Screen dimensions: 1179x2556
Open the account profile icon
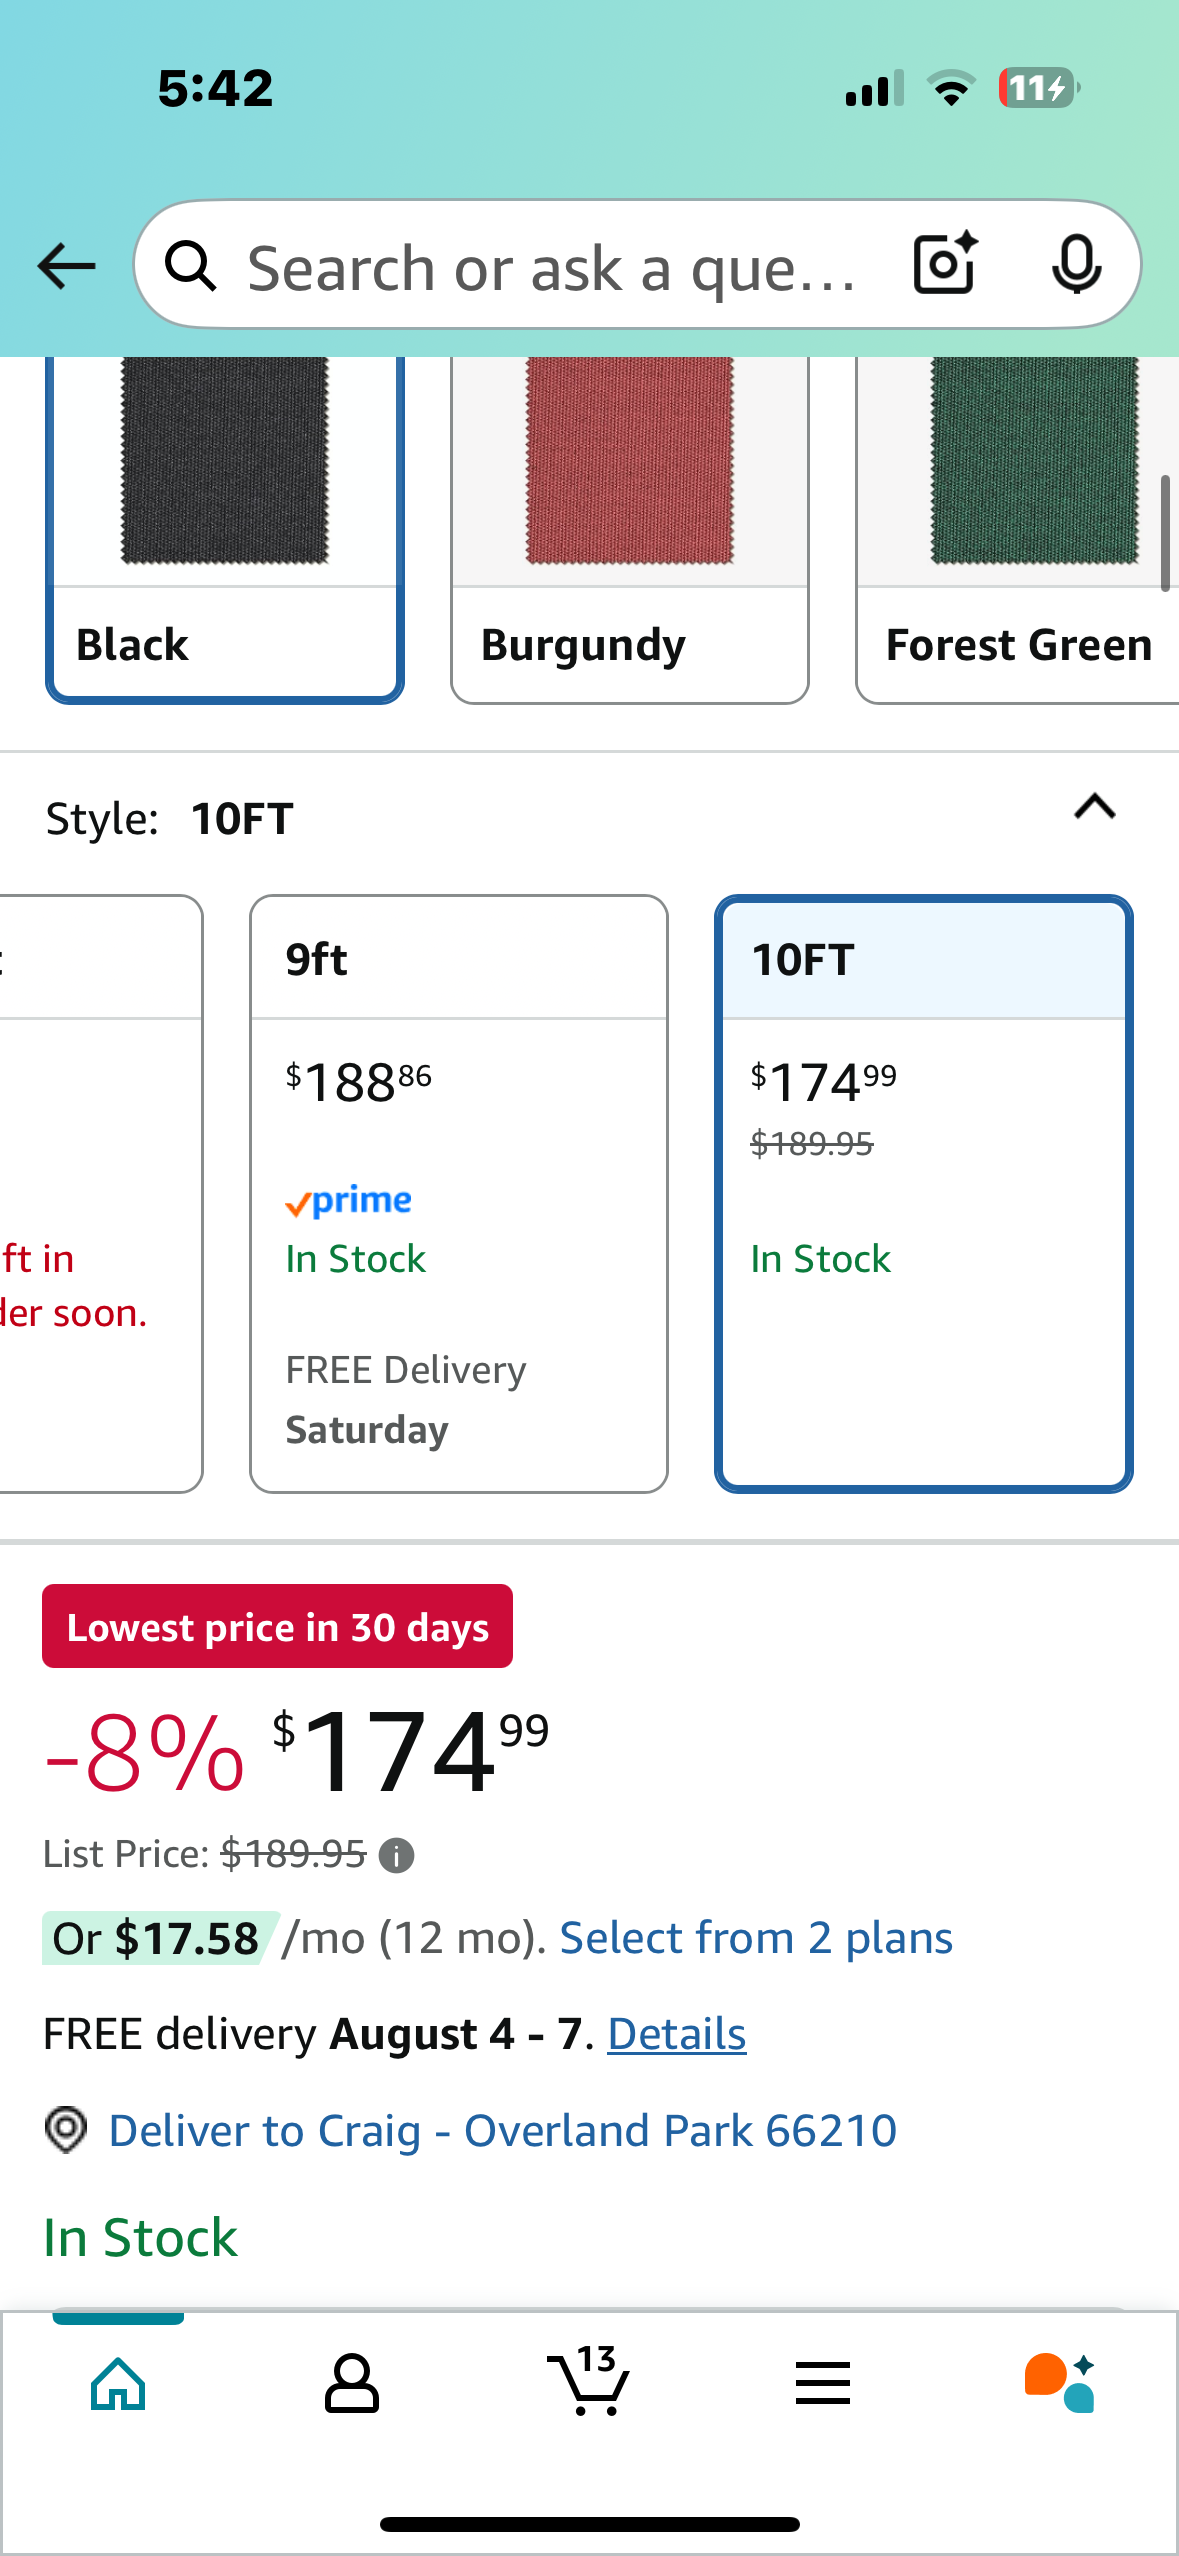(352, 2383)
